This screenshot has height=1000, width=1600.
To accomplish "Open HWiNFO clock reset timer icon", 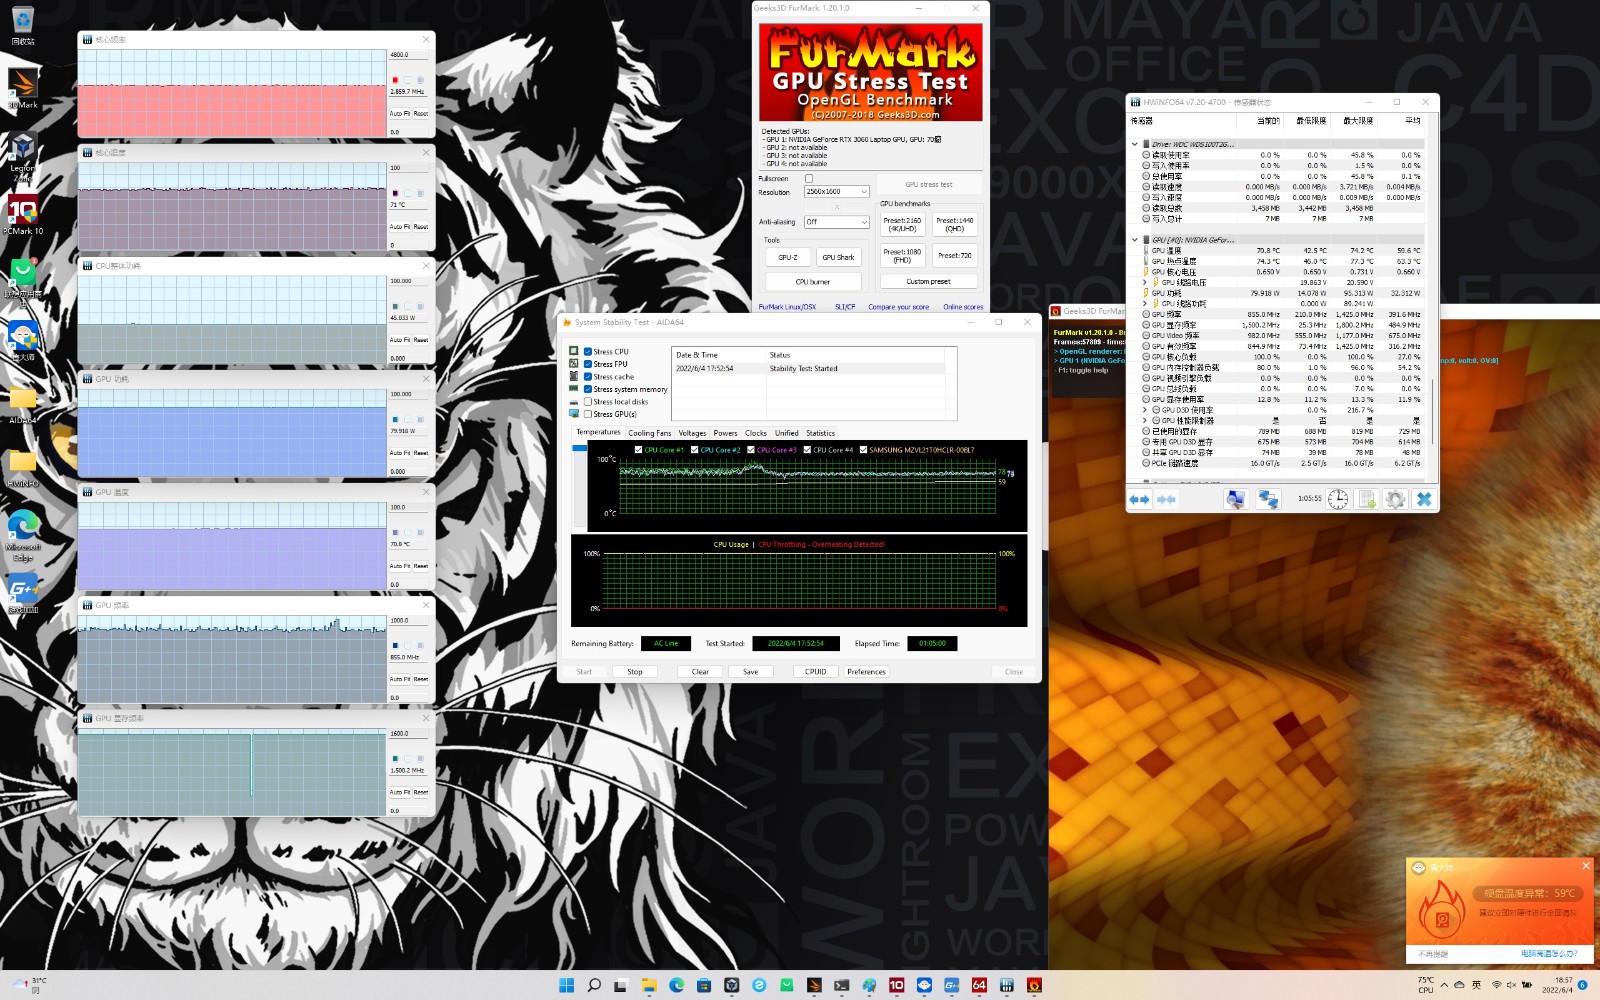I will click(x=1338, y=499).
